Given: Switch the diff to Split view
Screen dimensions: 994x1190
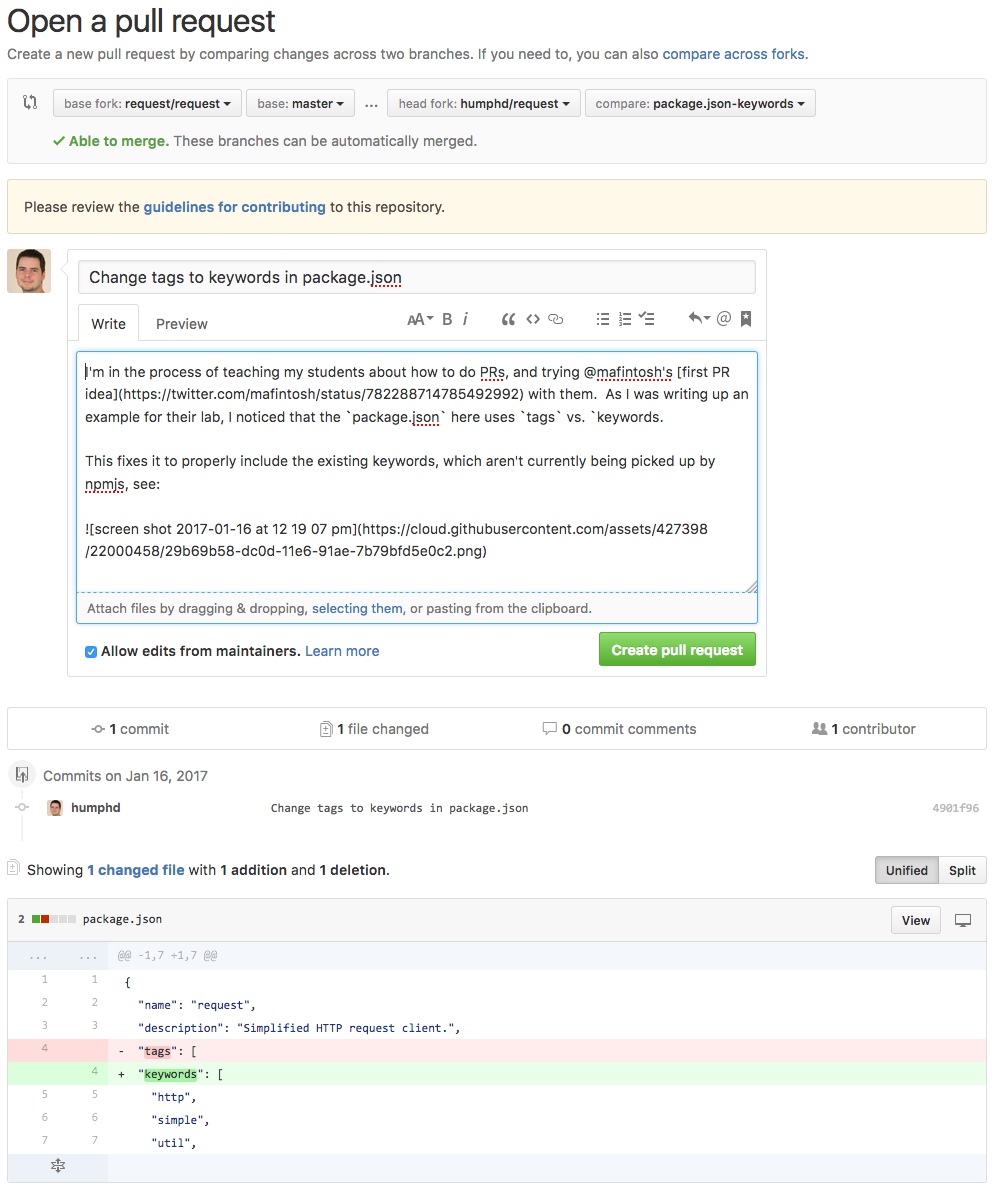Looking at the screenshot, I should pos(961,870).
